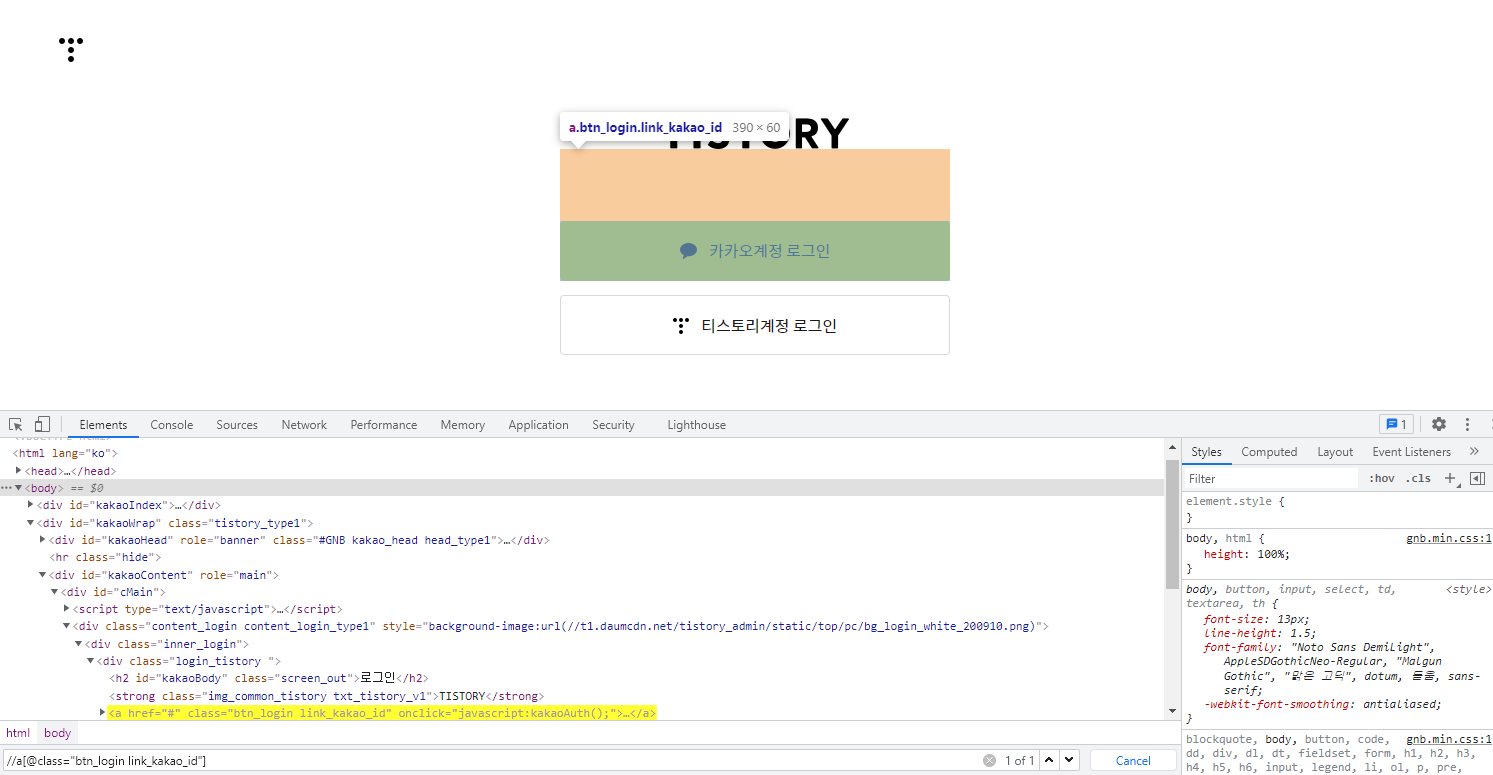Collapse the cMain div node
The width and height of the screenshot is (1493, 775).
click(x=55, y=592)
